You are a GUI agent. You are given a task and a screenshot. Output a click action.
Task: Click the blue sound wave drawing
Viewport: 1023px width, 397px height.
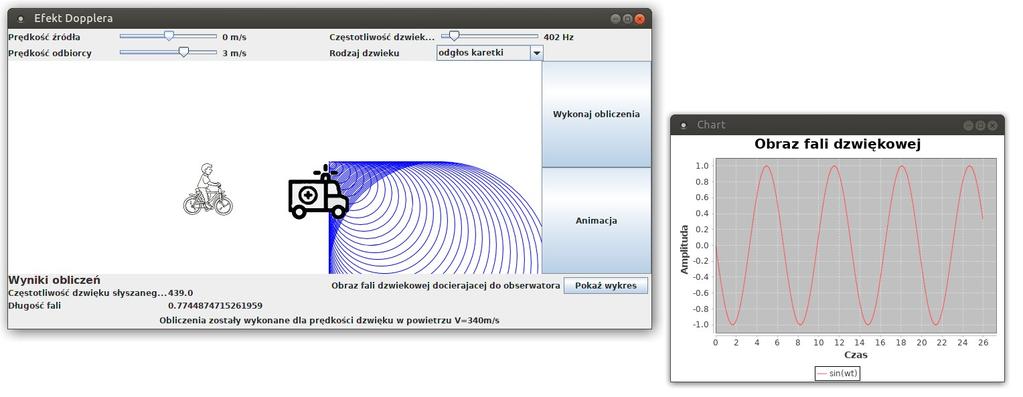(x=435, y=217)
